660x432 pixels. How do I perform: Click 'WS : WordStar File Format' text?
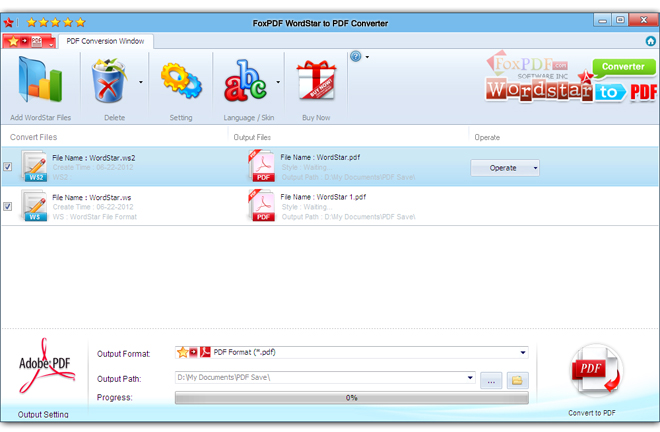(95, 217)
